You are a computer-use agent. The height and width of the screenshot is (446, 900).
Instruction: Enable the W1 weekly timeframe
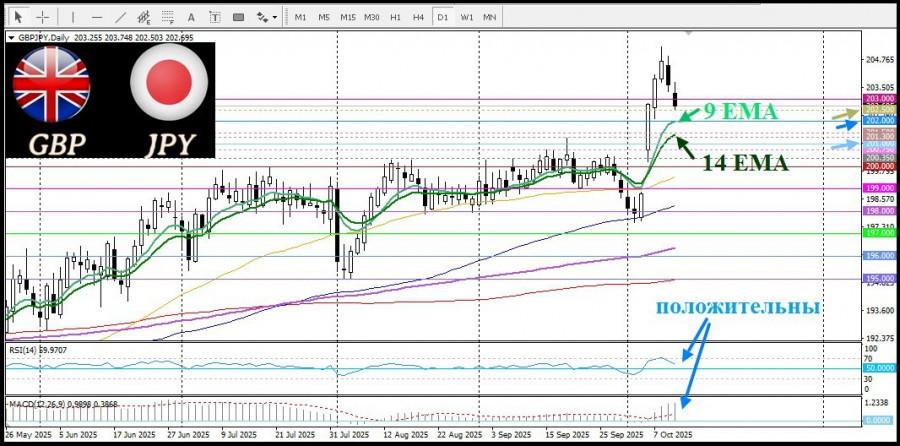click(467, 17)
